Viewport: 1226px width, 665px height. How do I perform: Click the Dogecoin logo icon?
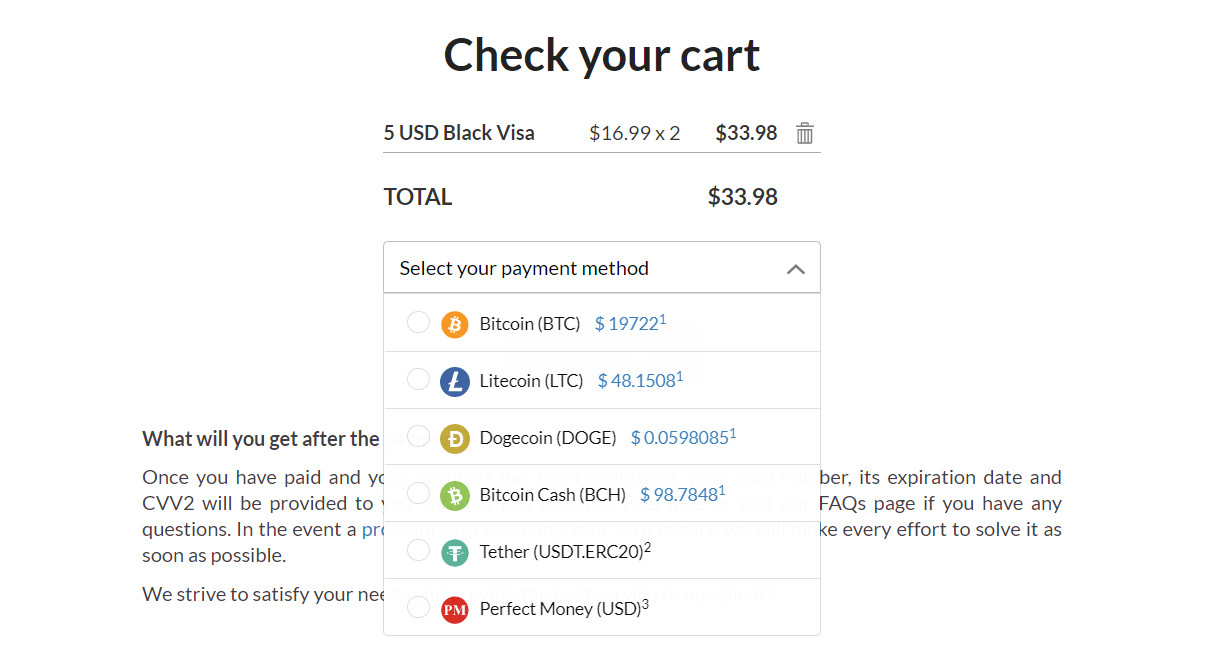point(454,438)
